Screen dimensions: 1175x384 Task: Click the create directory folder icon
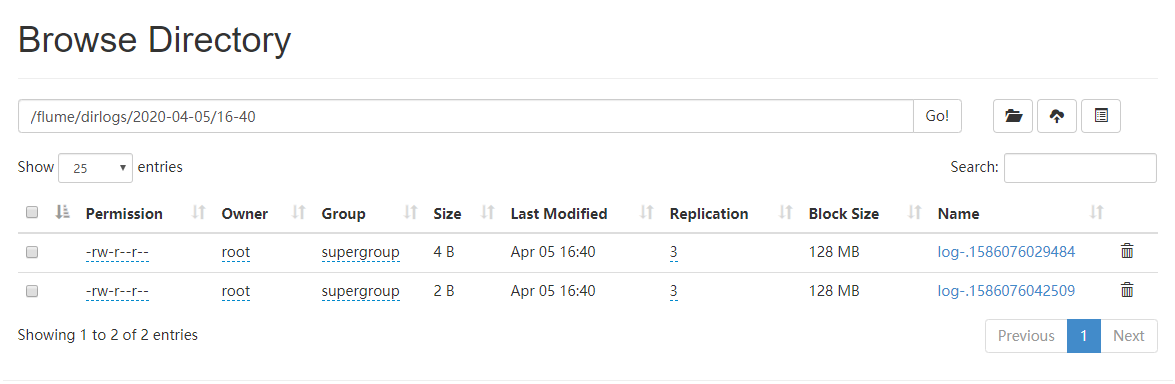point(1013,116)
